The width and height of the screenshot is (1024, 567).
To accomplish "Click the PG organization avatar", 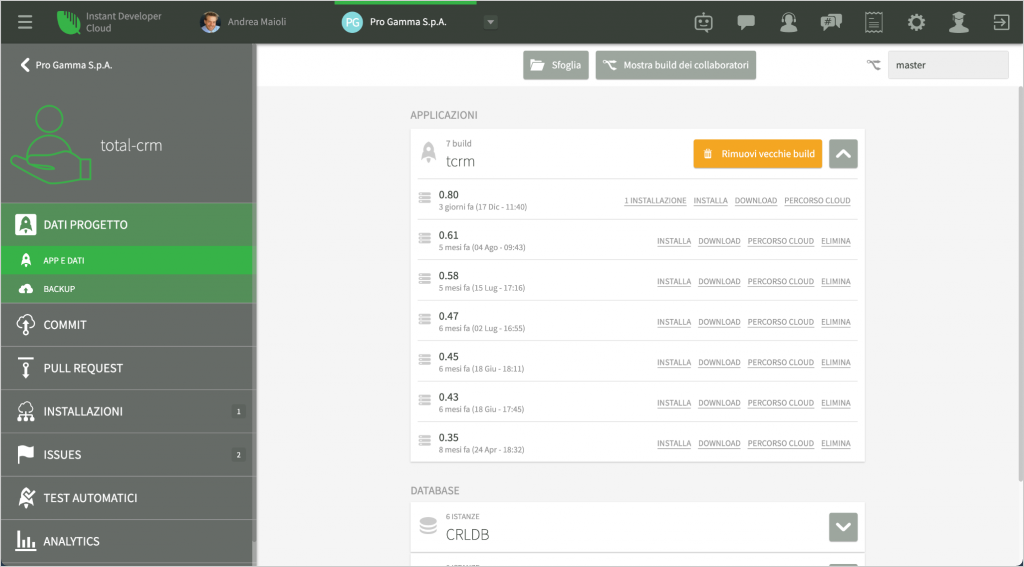I will pyautogui.click(x=352, y=22).
